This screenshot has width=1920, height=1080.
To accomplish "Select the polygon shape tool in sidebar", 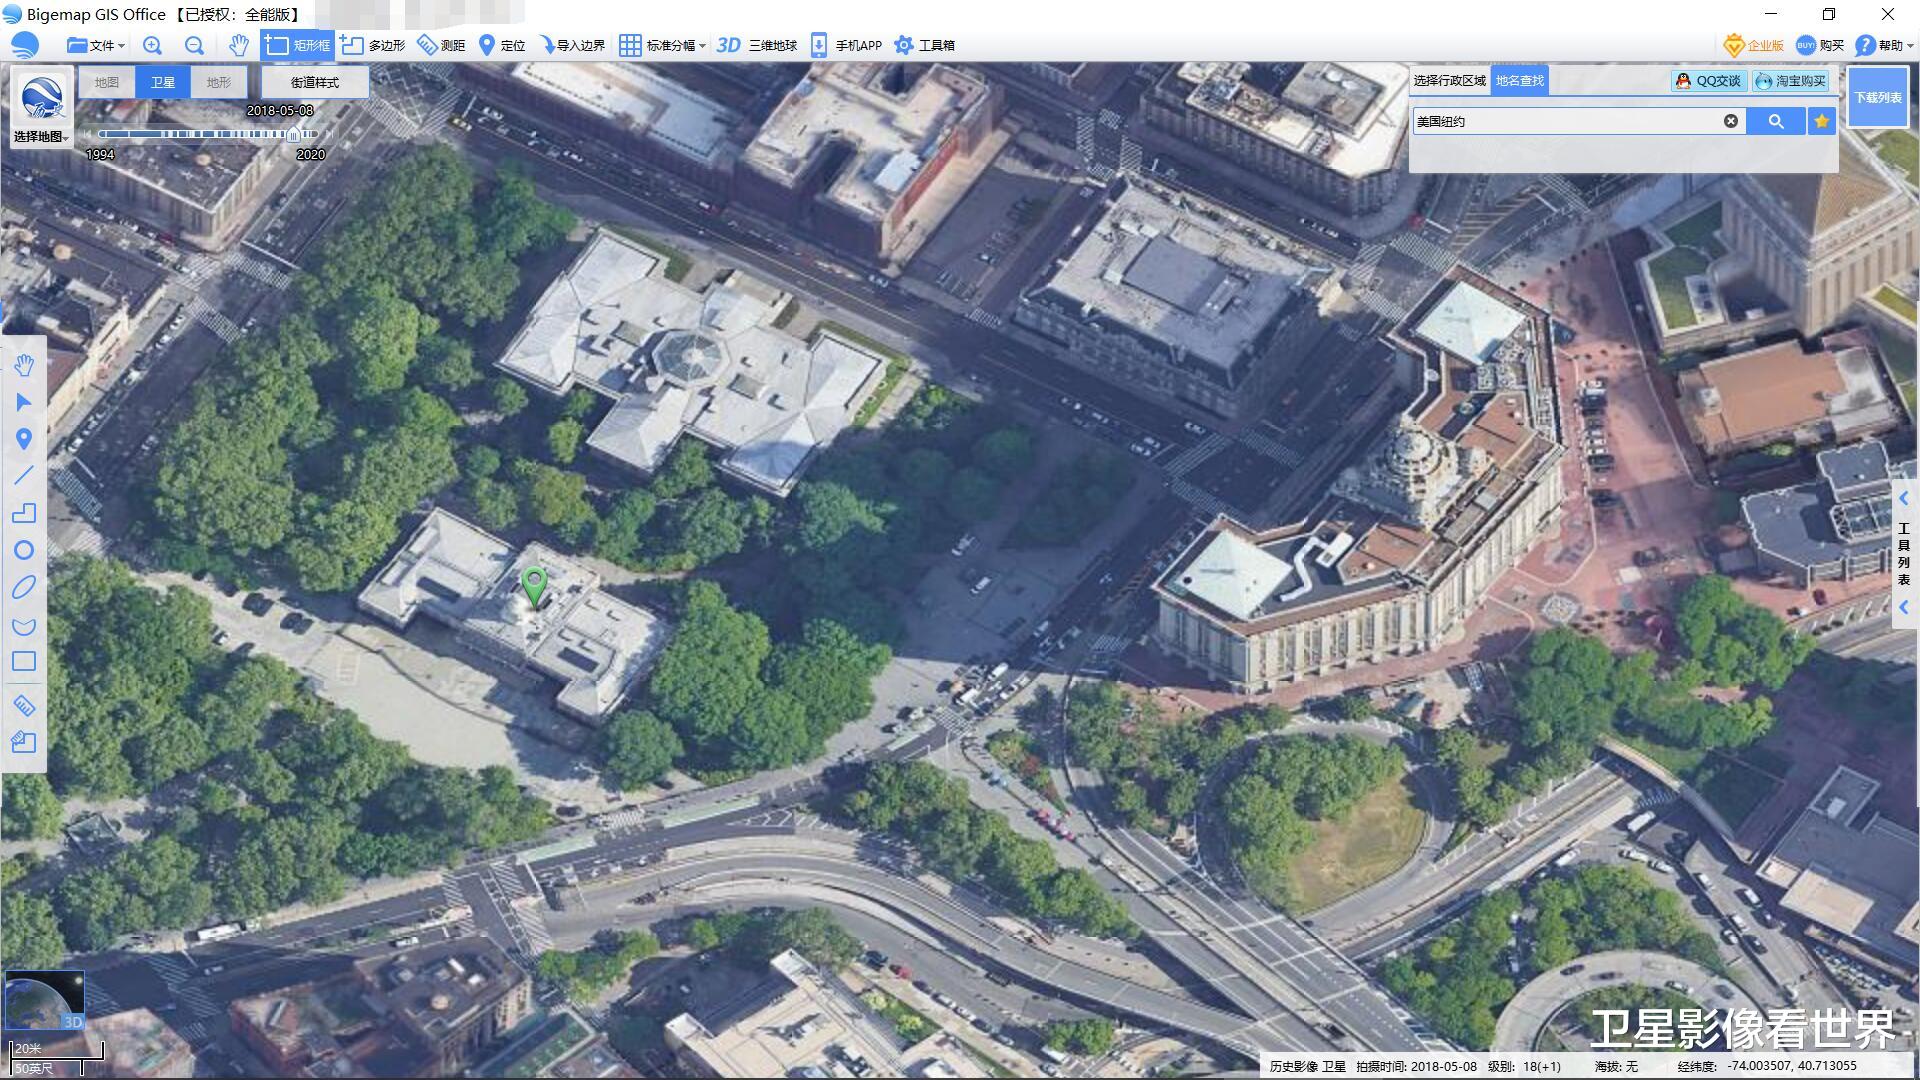I will tap(24, 513).
